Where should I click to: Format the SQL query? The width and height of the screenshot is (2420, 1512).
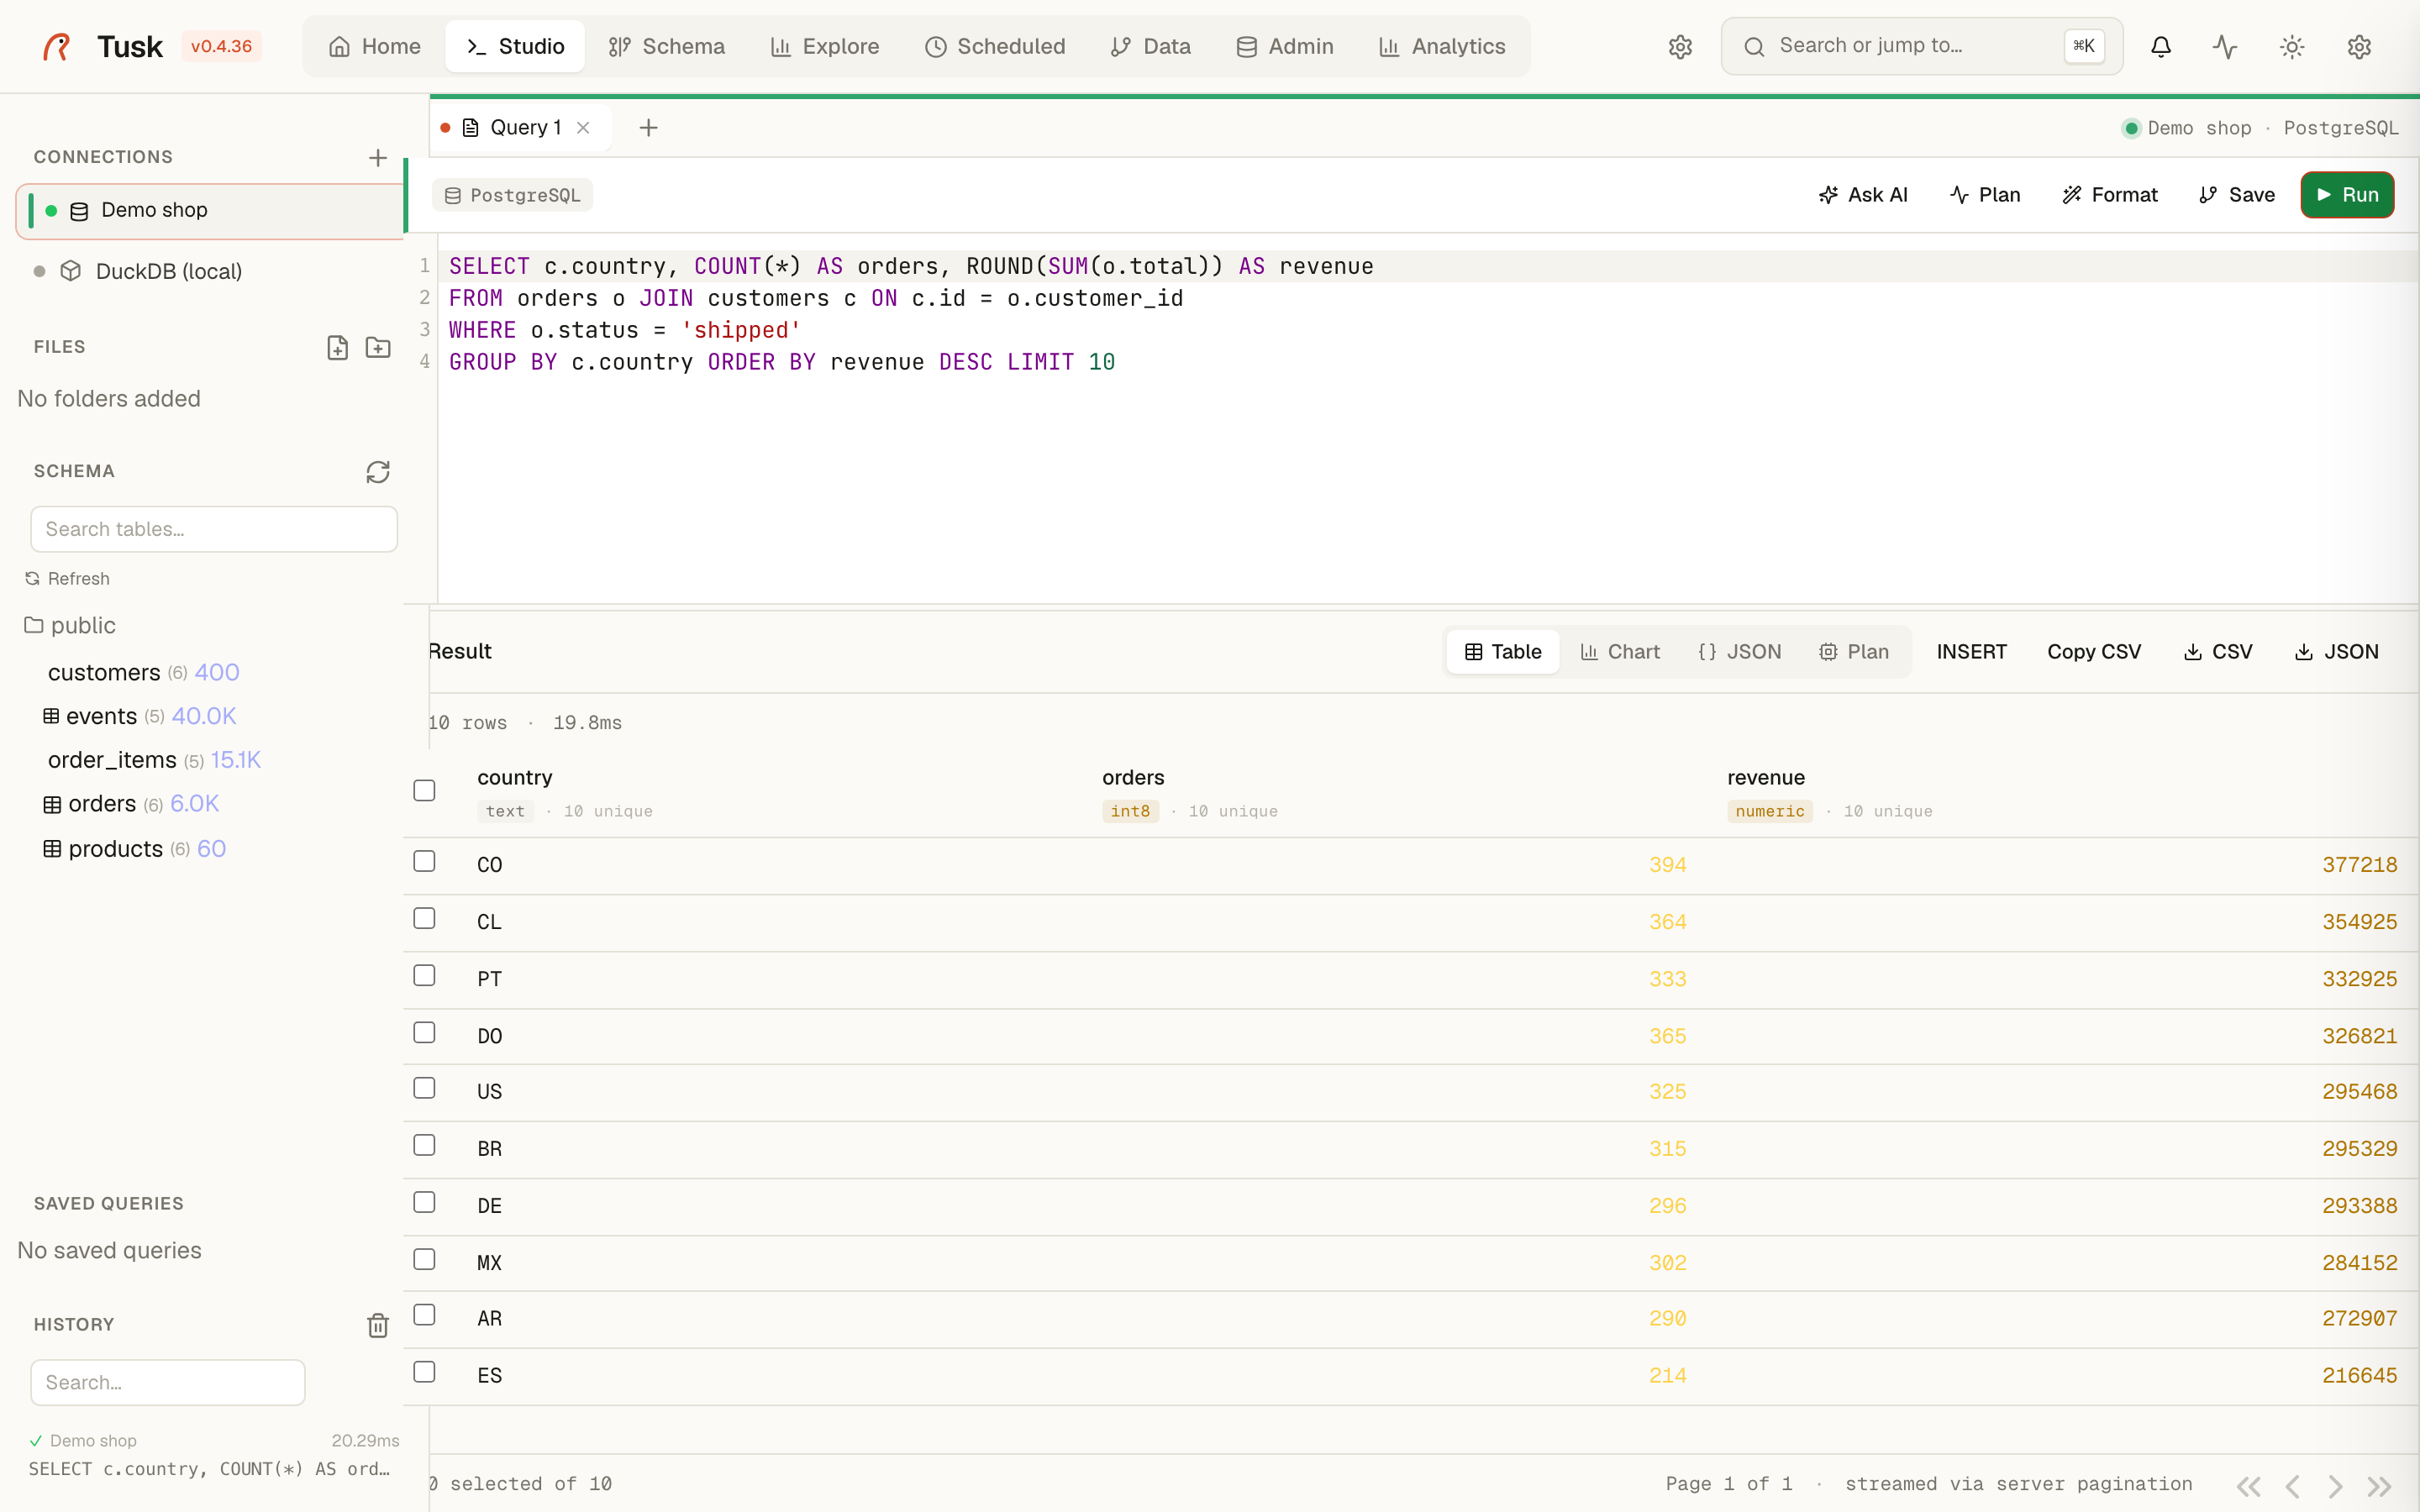(2110, 195)
